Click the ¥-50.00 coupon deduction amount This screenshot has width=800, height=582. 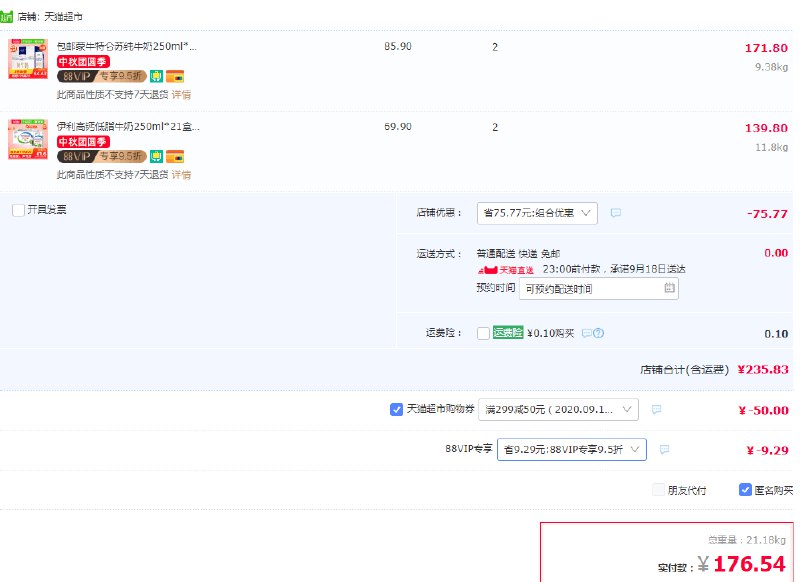(x=763, y=410)
